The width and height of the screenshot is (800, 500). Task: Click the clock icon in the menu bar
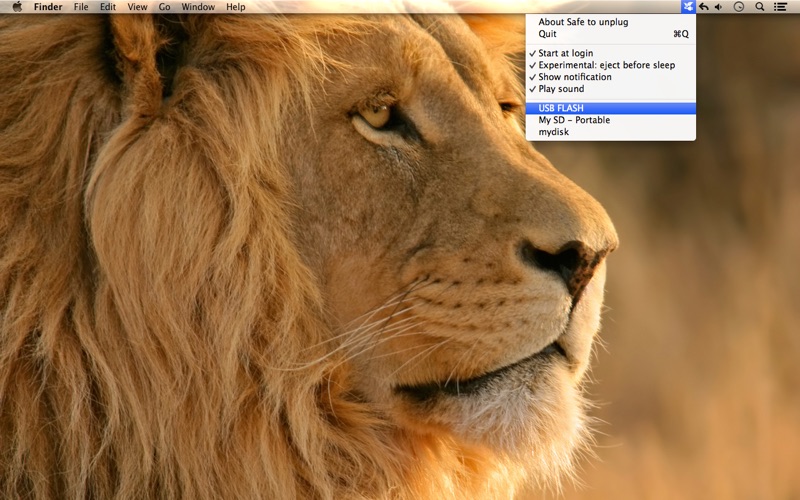(x=739, y=7)
